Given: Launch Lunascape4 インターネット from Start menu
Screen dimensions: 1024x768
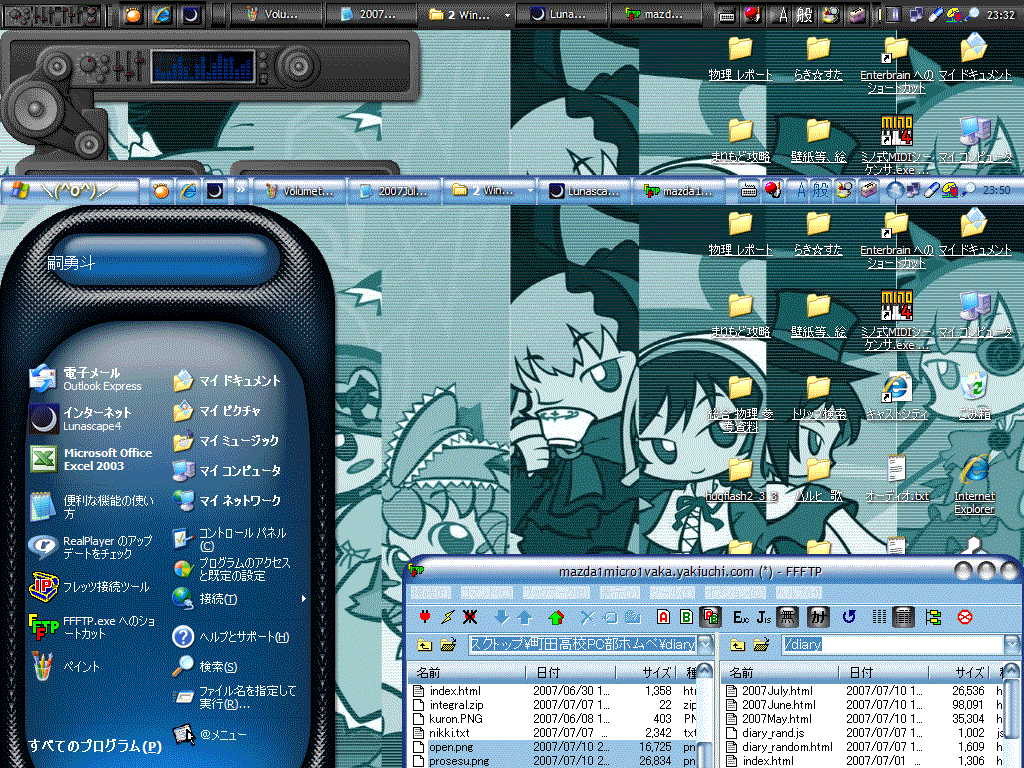Looking at the screenshot, I should point(82,419).
